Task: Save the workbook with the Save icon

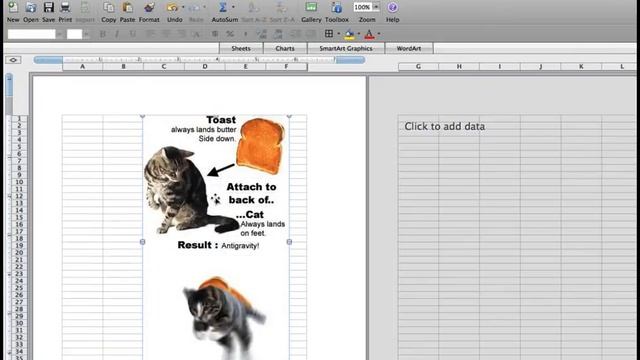Action: pos(49,8)
